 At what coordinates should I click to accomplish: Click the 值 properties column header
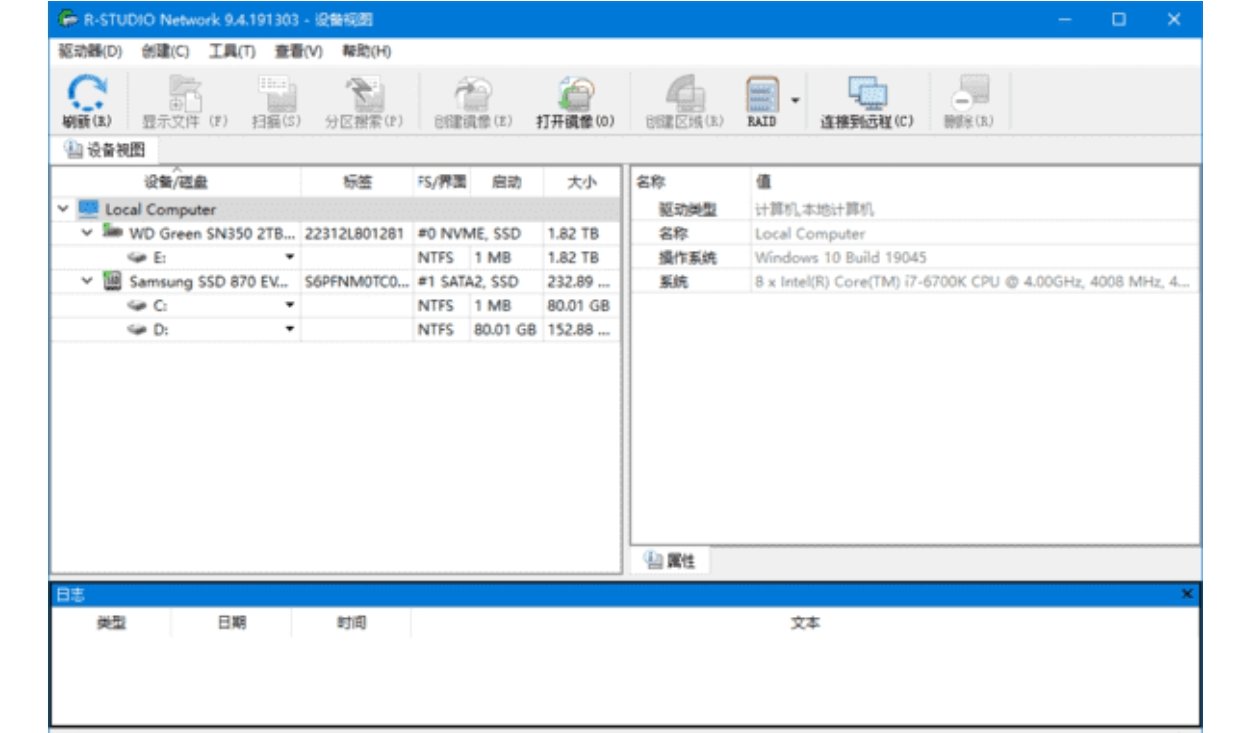point(763,182)
